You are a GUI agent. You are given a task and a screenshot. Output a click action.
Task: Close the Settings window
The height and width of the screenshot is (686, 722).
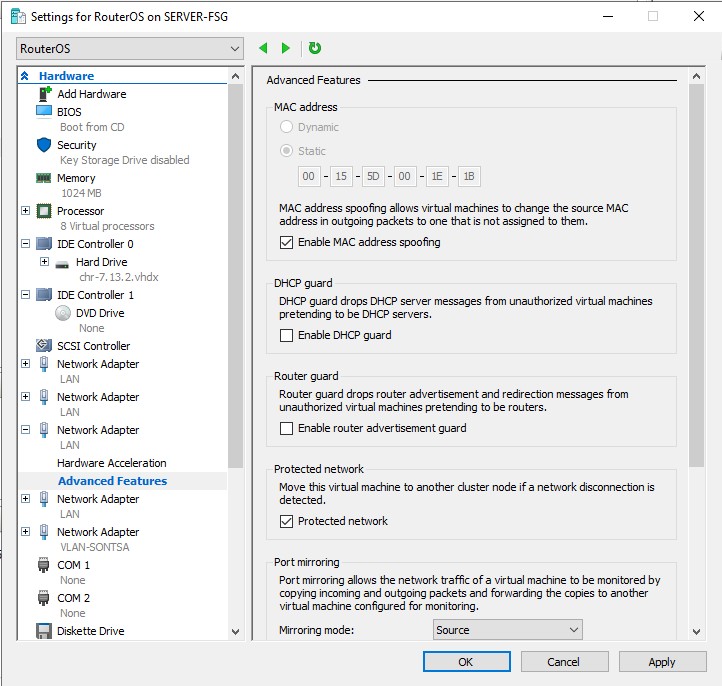(x=699, y=16)
